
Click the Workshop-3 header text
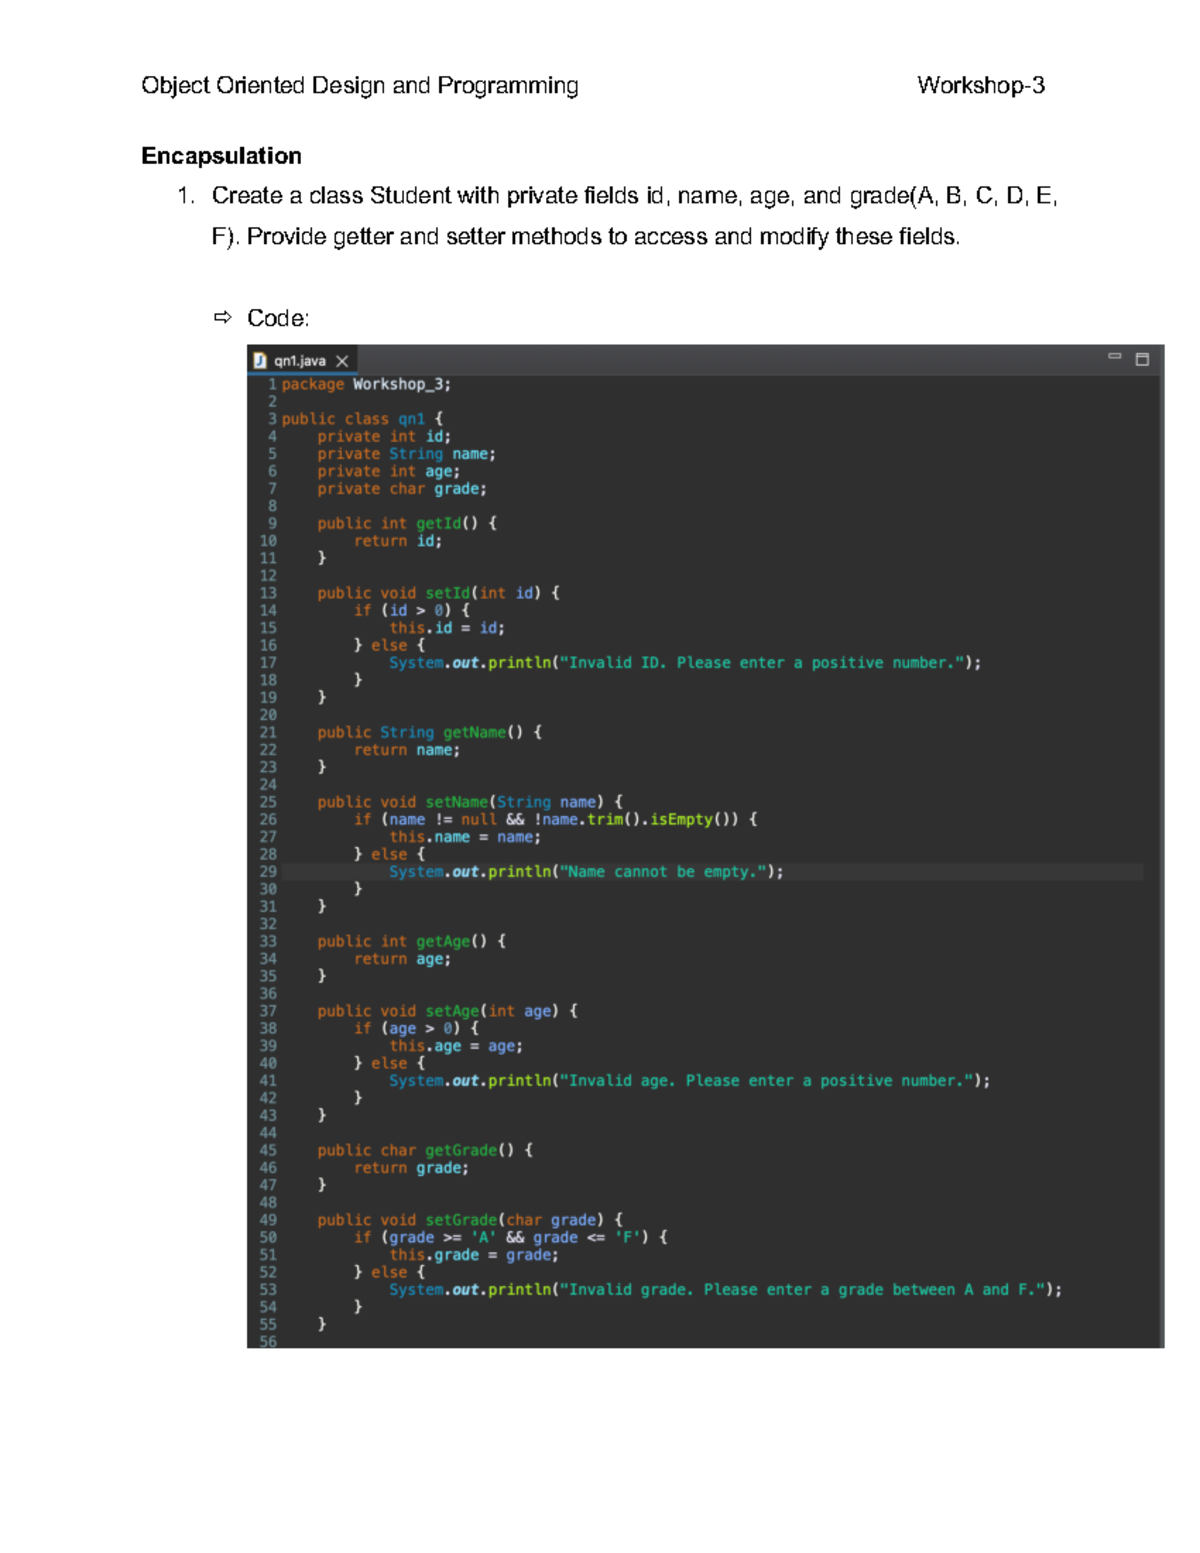(980, 86)
